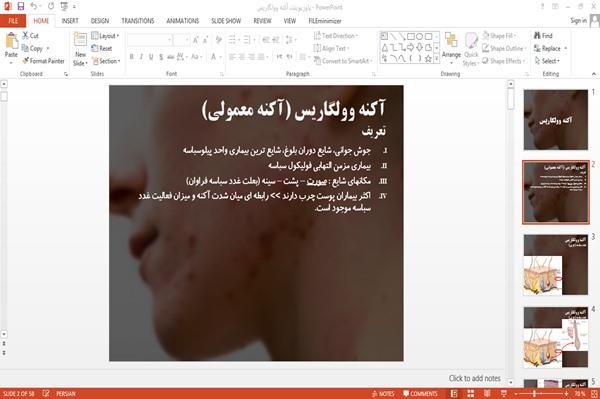Viewport: 600px width, 399px height.
Task: Click the Copy command
Action: [x=32, y=48]
